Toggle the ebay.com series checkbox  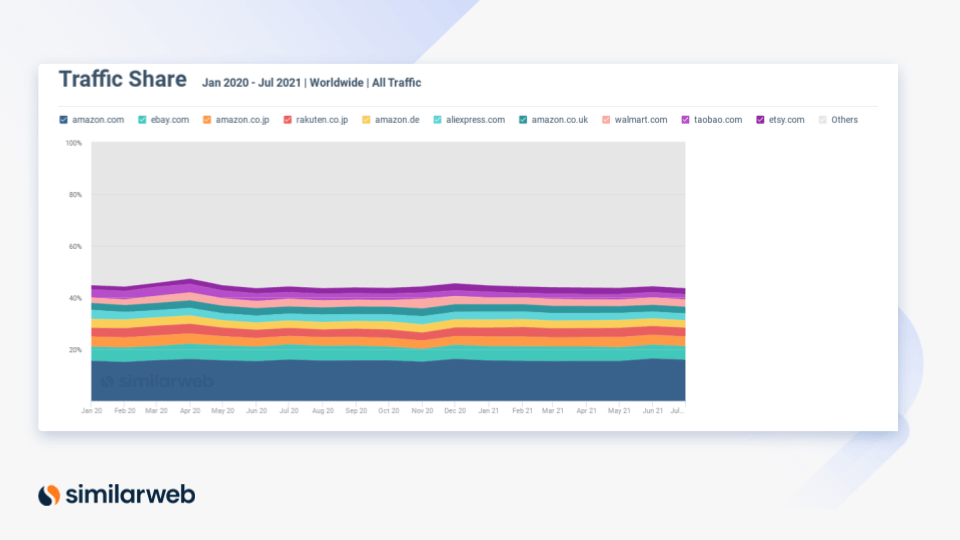pos(143,120)
